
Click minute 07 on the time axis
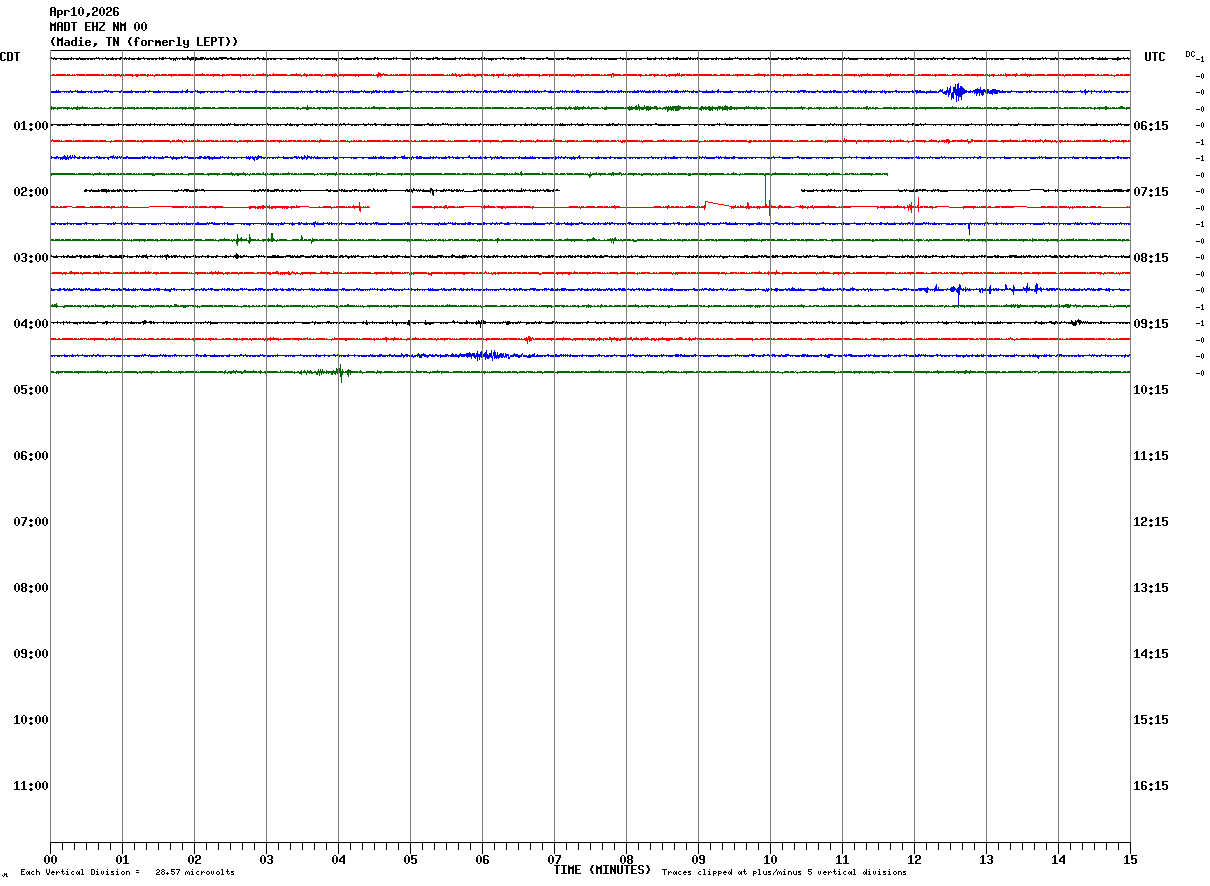(x=554, y=859)
